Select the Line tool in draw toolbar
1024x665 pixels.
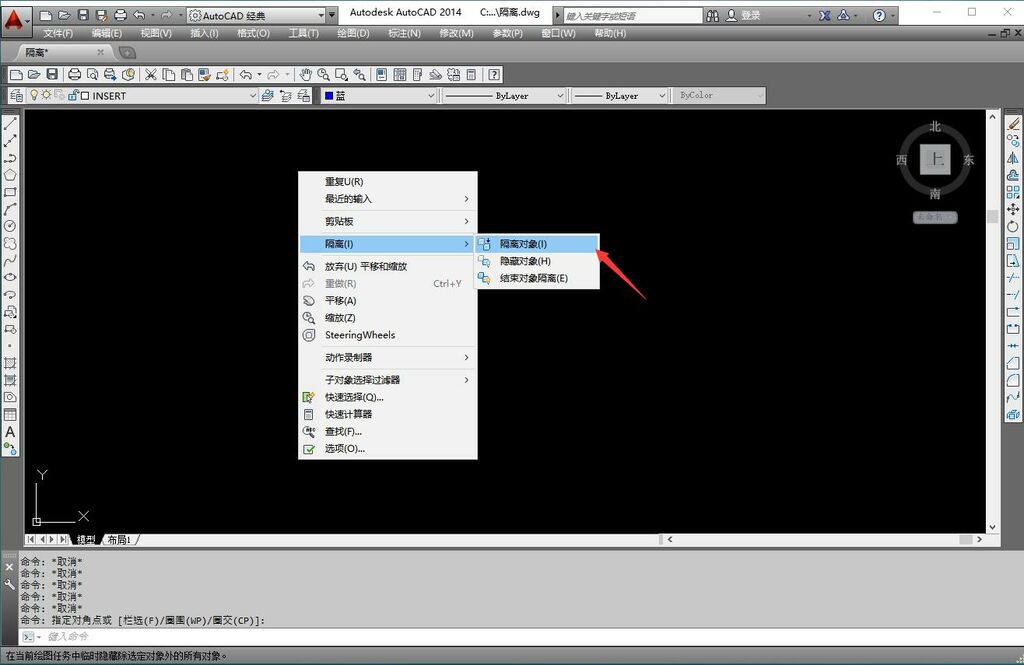pyautogui.click(x=10, y=124)
